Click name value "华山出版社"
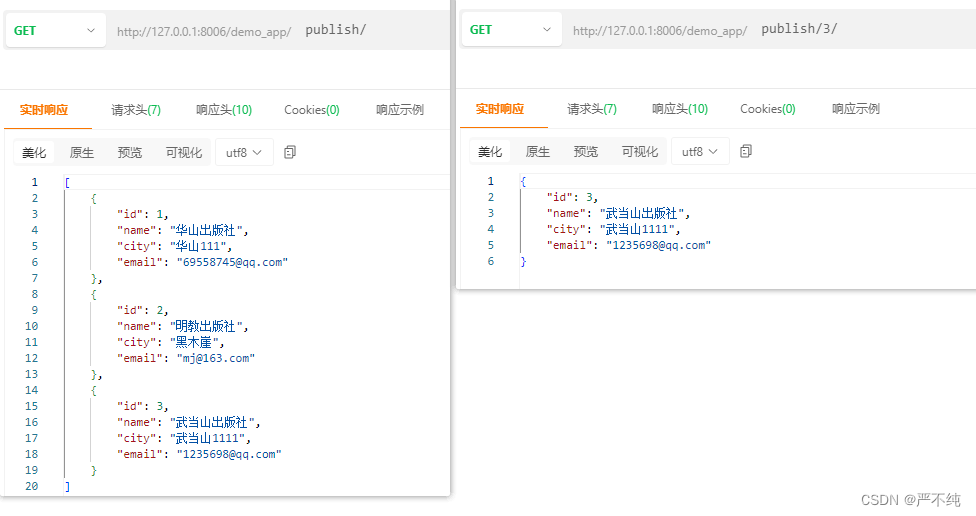 pyautogui.click(x=206, y=230)
